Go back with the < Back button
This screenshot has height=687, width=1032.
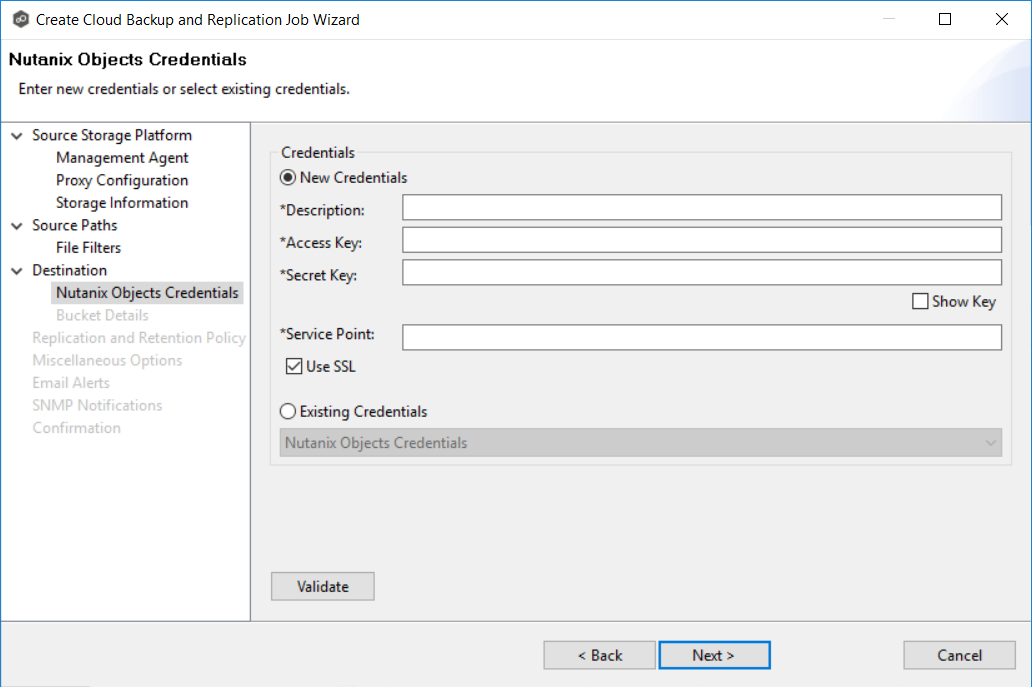[600, 655]
